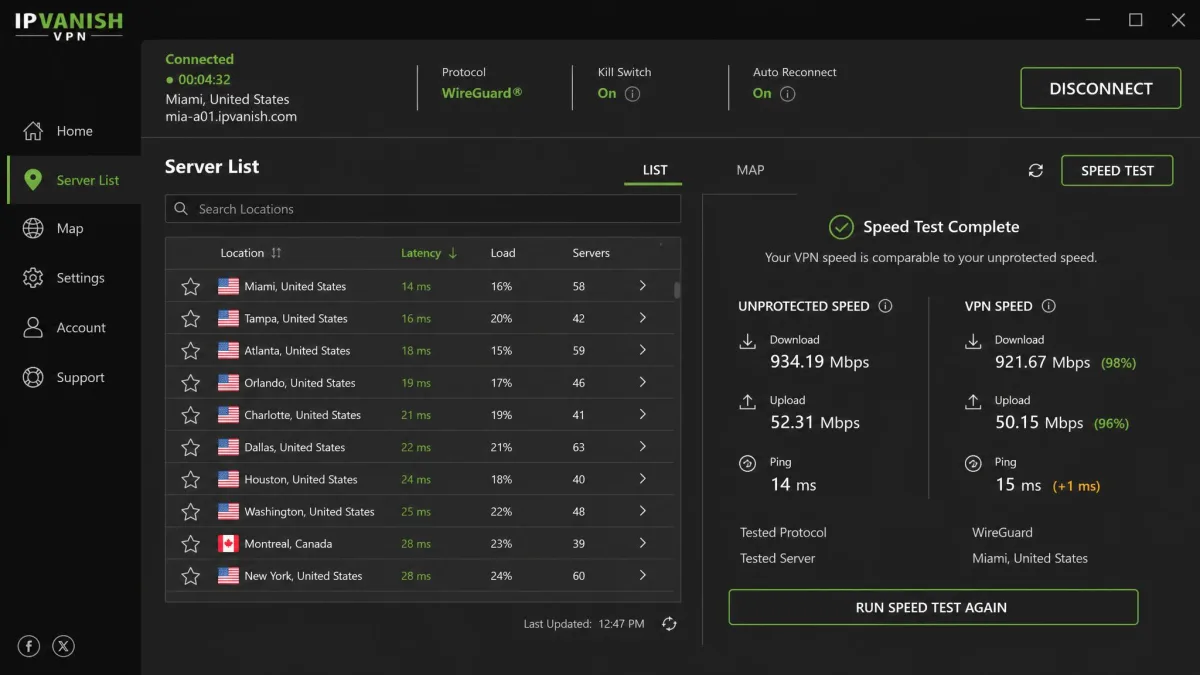
Task: Click the IPVanish VPN logo
Action: (69, 25)
